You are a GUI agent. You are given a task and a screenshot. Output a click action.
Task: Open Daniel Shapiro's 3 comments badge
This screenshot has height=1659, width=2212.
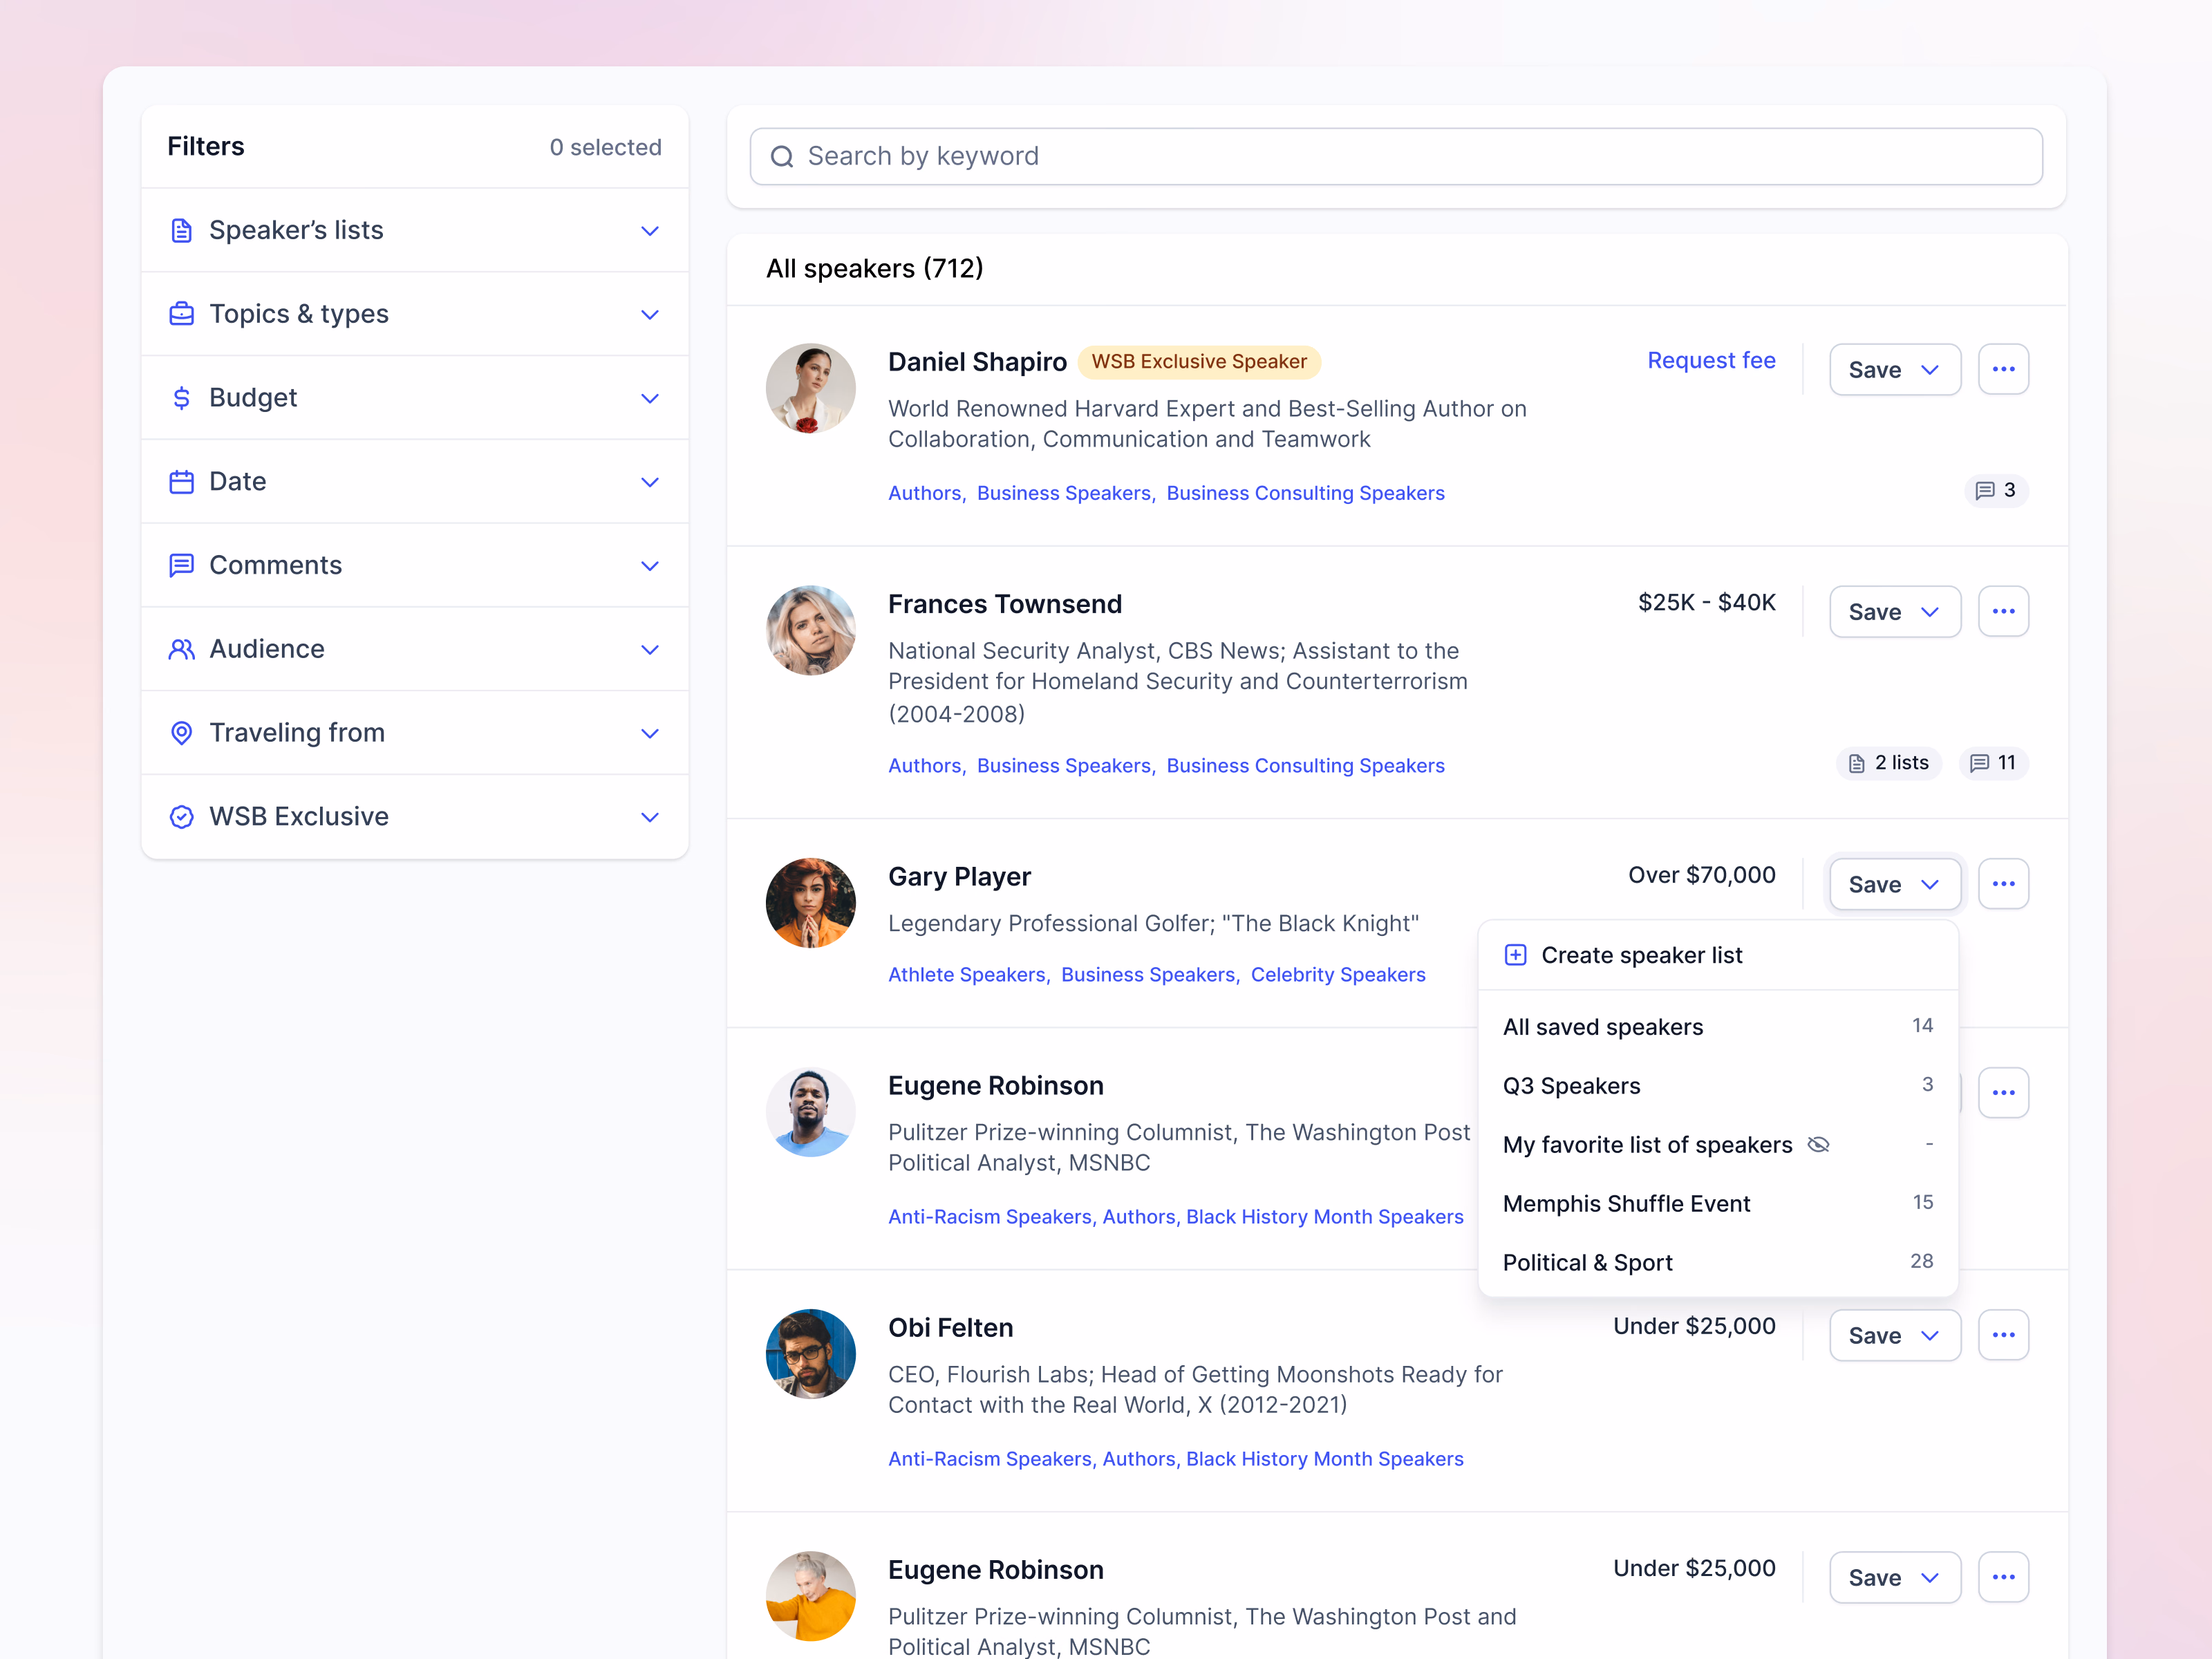[1996, 490]
